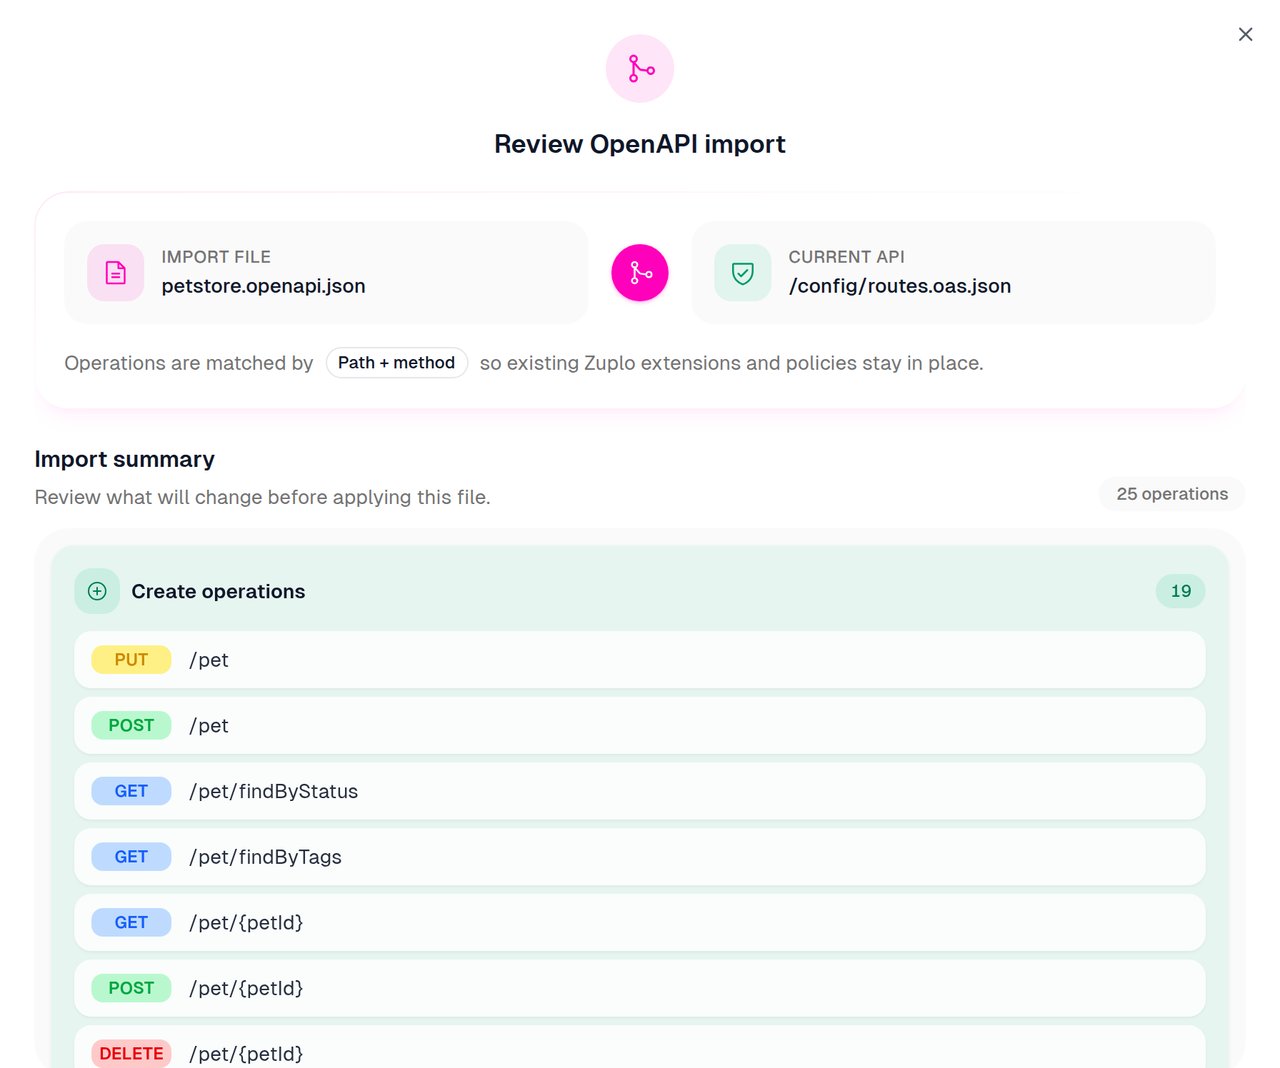Select the GET /pet/findByTags row

640,857
